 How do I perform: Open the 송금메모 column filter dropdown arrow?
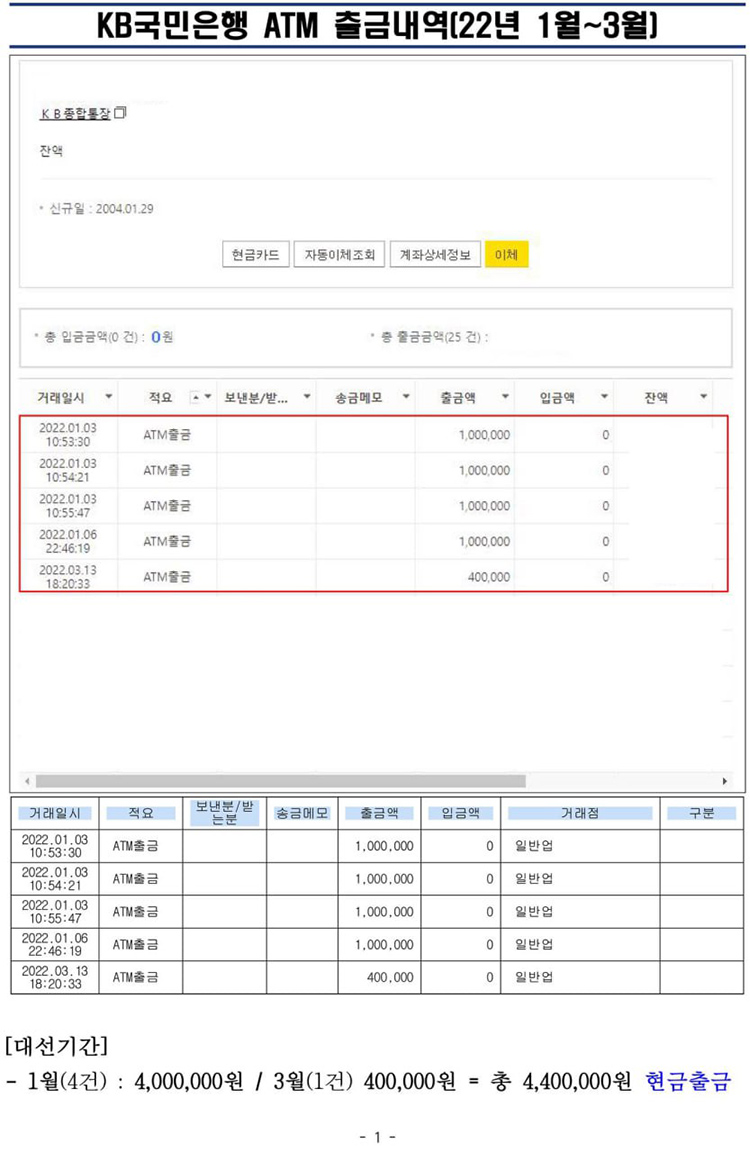pyautogui.click(x=405, y=397)
